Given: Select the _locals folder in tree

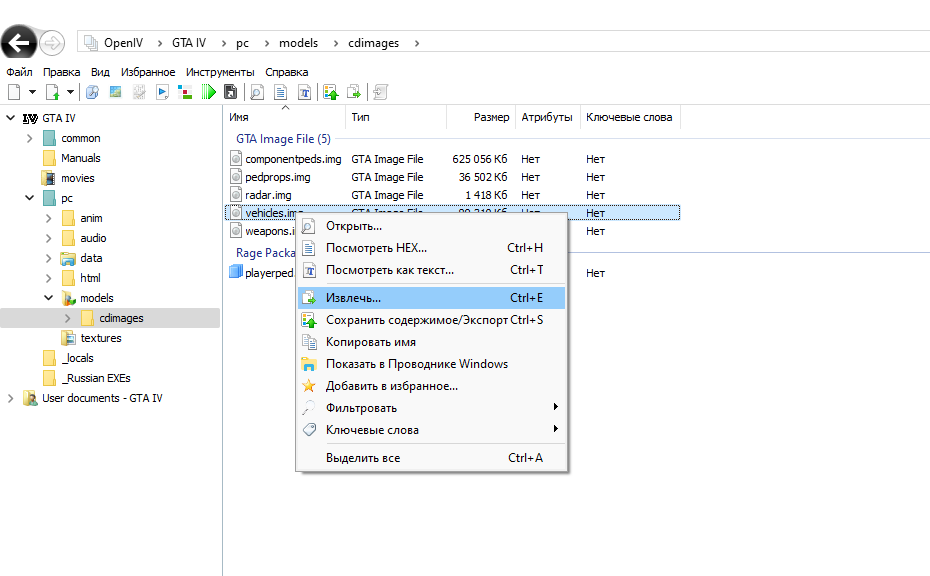Looking at the screenshot, I should click(77, 358).
